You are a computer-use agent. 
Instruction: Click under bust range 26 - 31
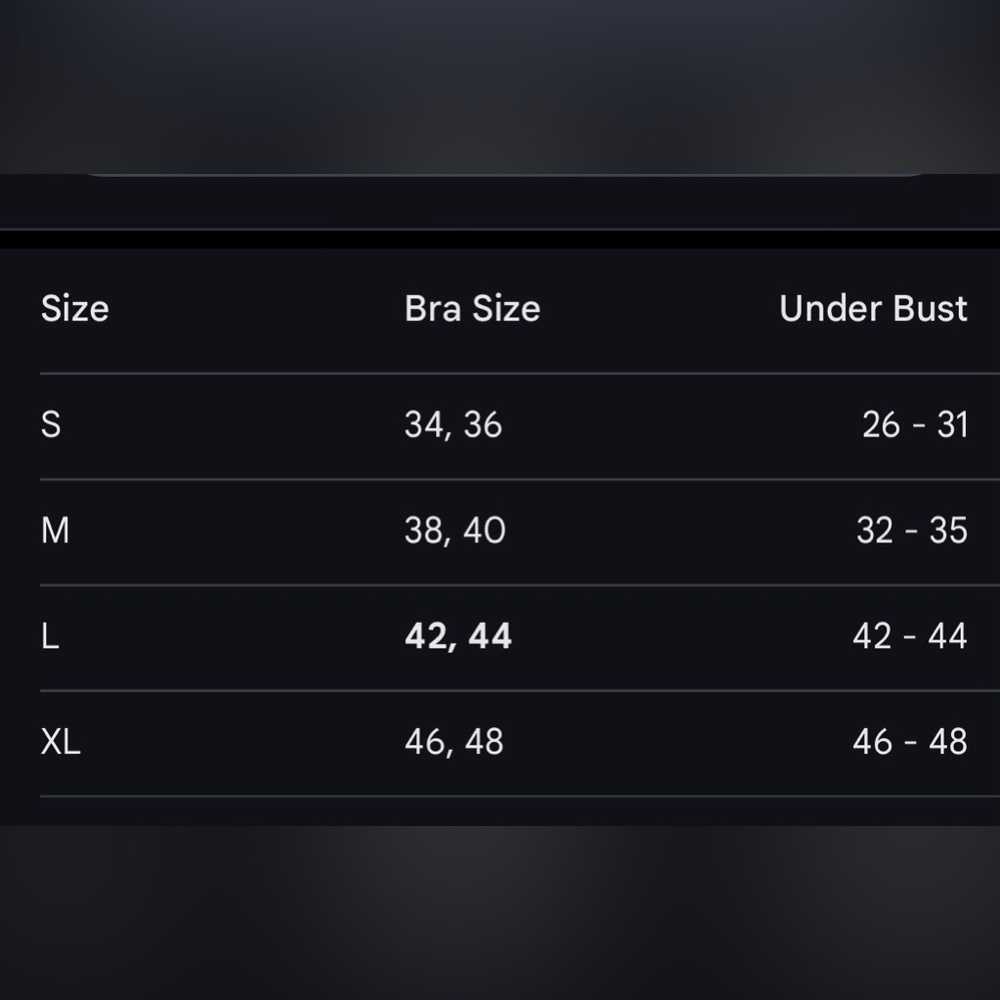[915, 425]
